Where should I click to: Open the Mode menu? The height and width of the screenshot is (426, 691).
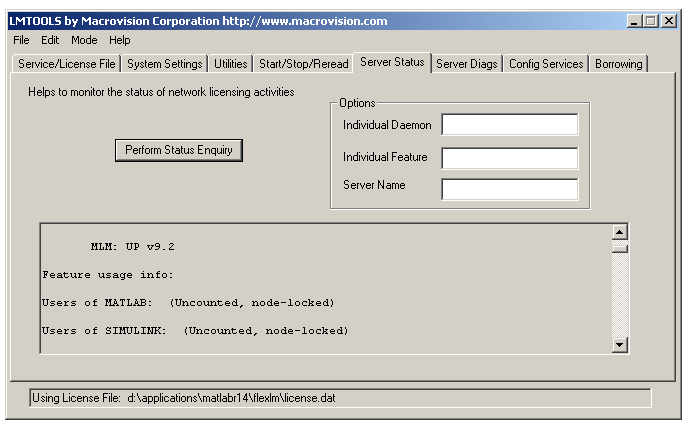point(84,40)
